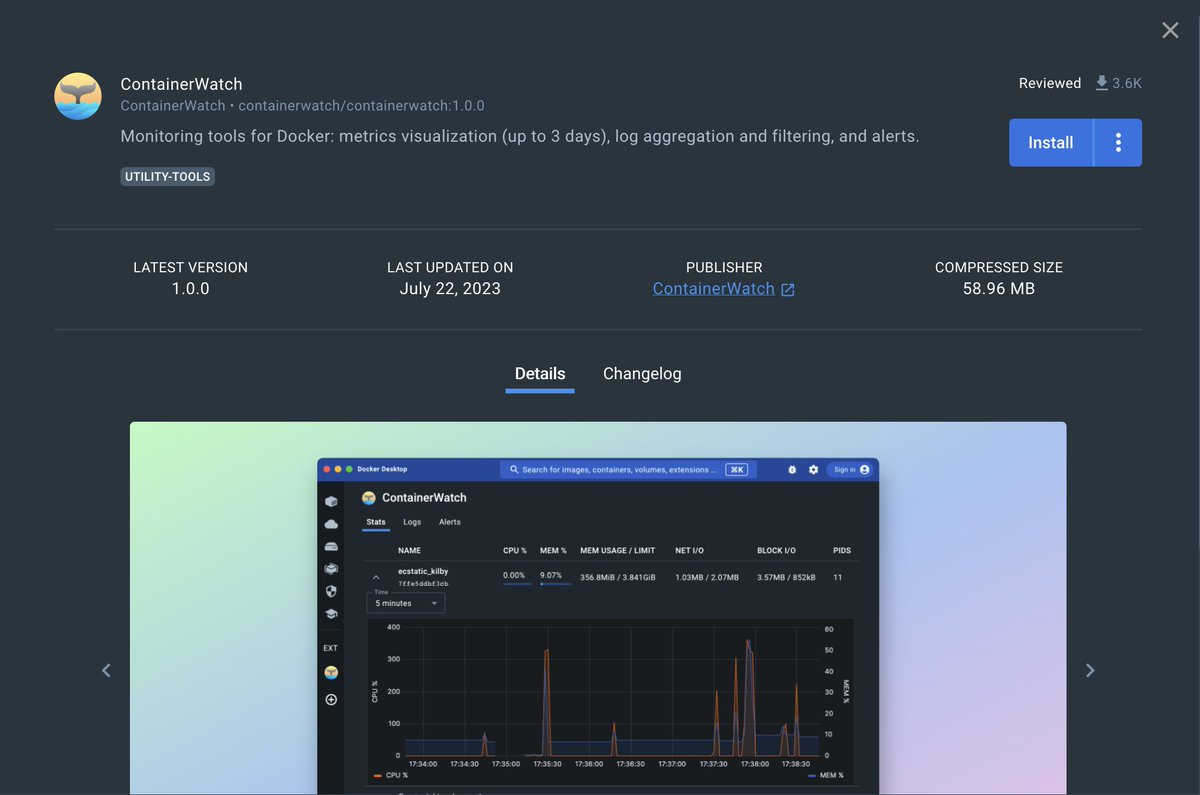1200x795 pixels.
Task: Click the shield icon in the sidebar
Action: [x=331, y=591]
